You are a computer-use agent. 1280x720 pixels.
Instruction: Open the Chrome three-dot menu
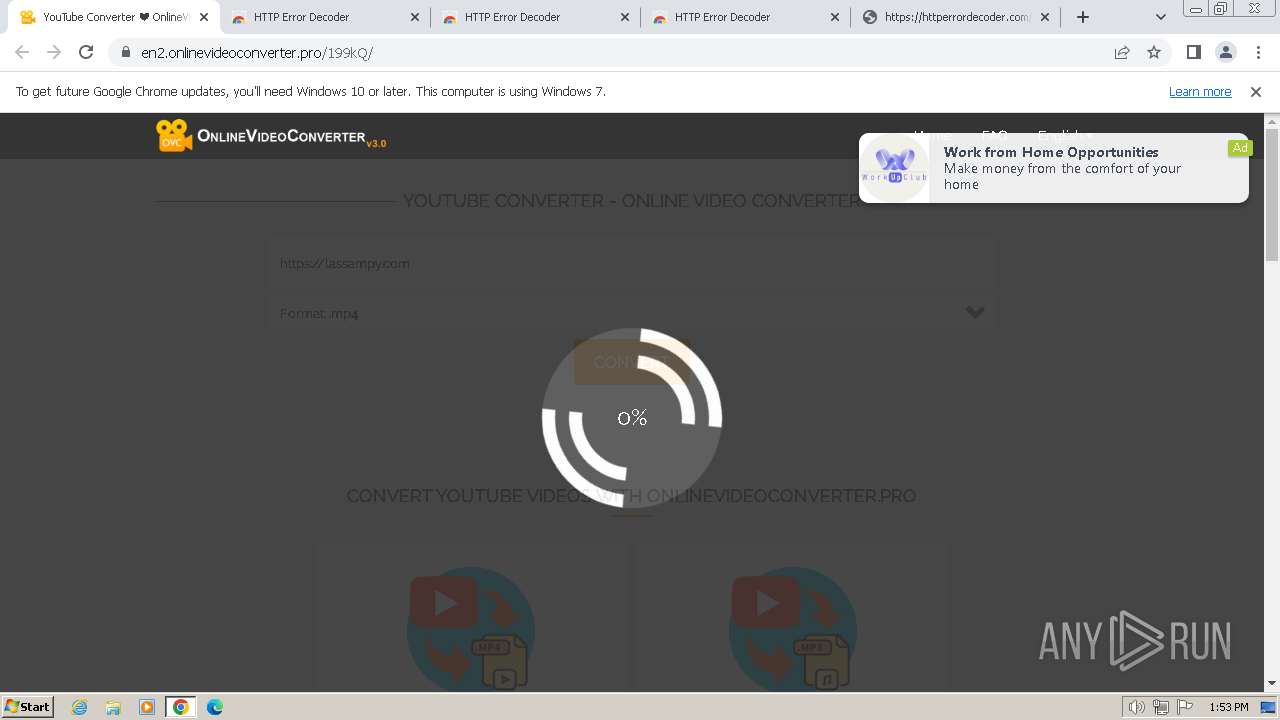tap(1257, 52)
